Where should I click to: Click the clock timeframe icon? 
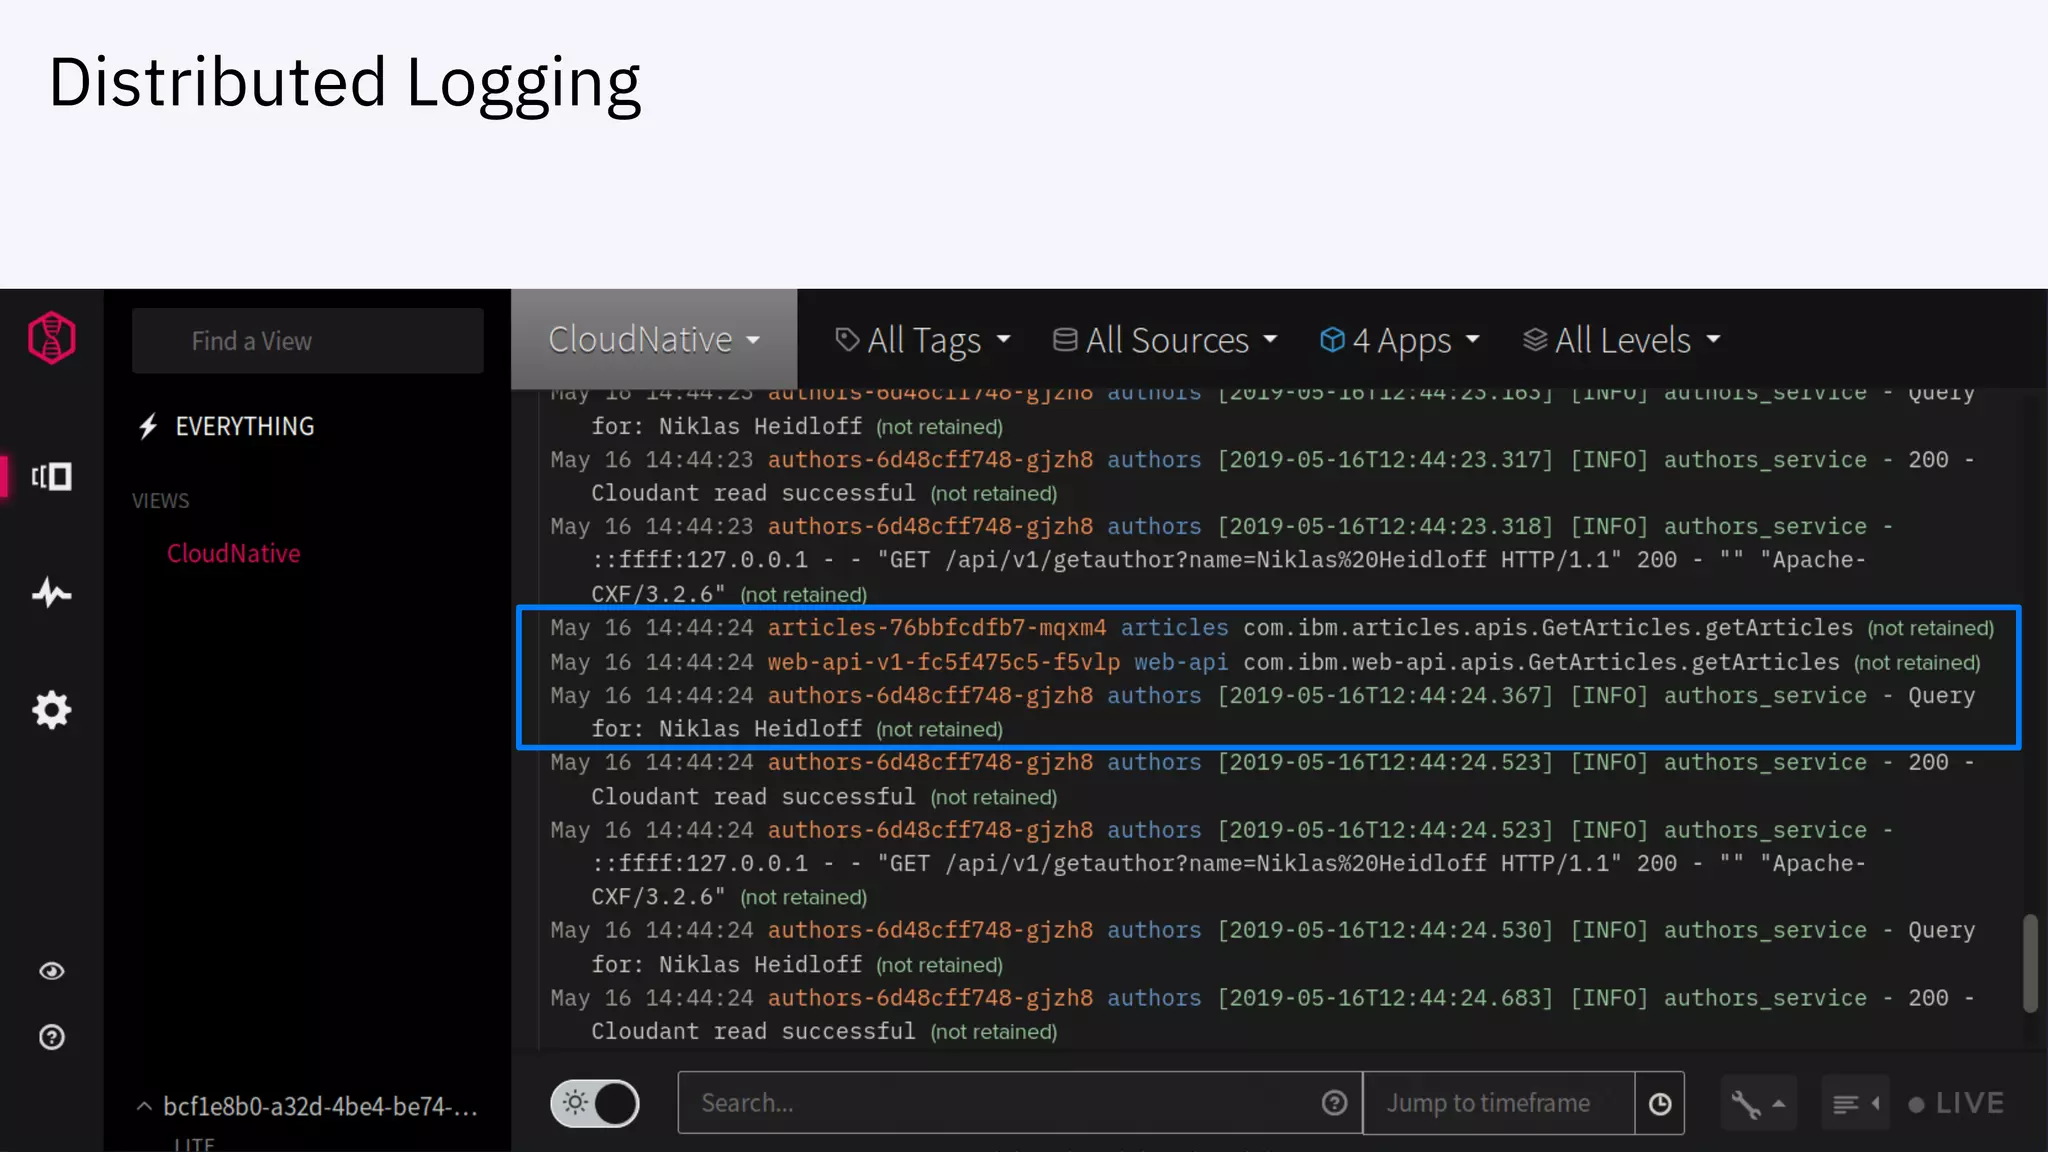click(x=1659, y=1103)
